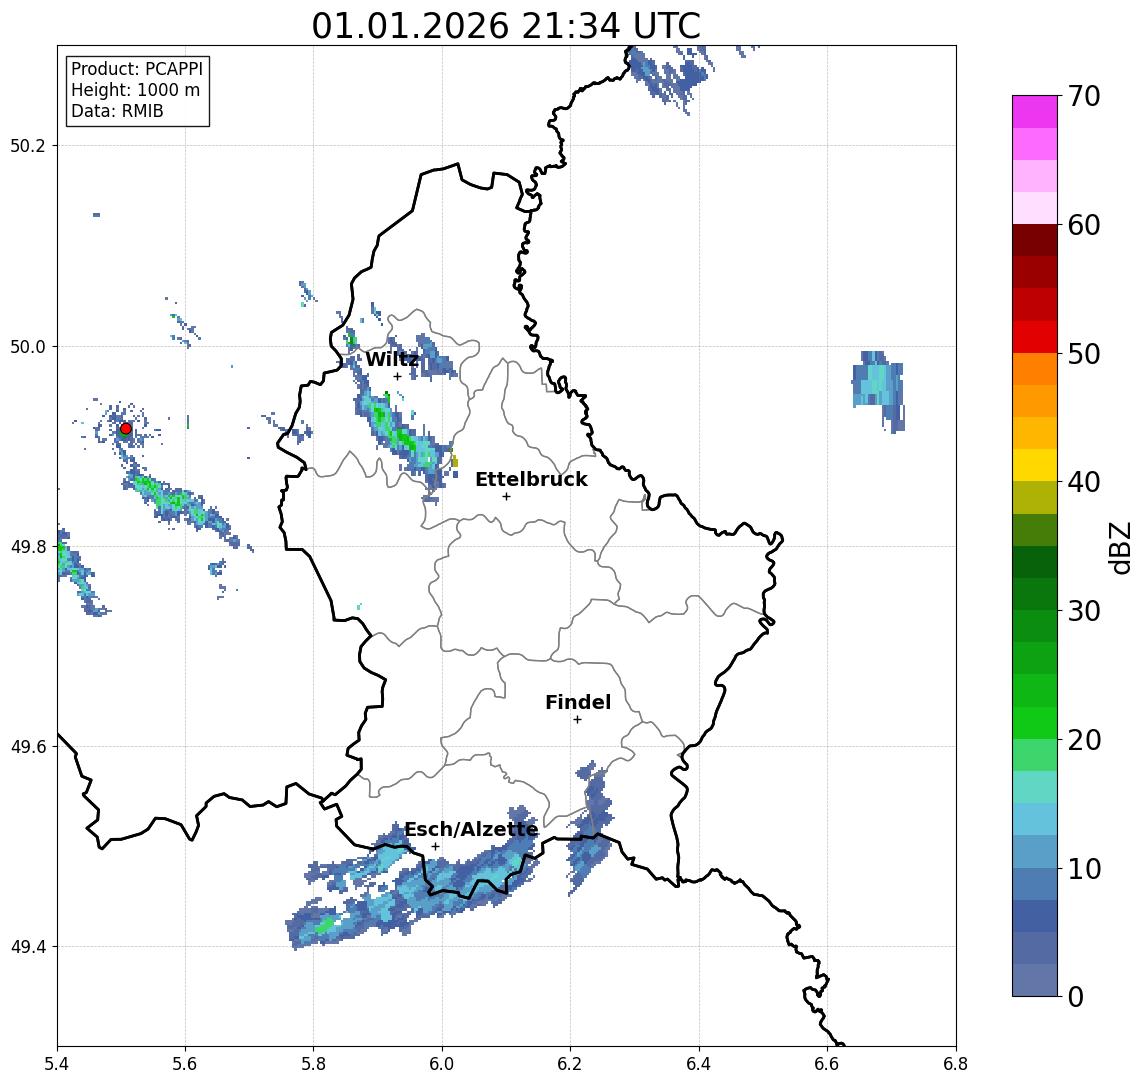The width and height of the screenshot is (1145, 1084).
Task: Click the Ettelbruck cross marker
Action: point(506,497)
